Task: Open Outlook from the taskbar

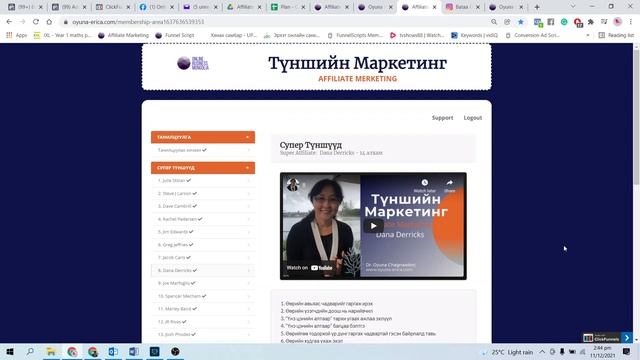Action: (x=113, y=351)
